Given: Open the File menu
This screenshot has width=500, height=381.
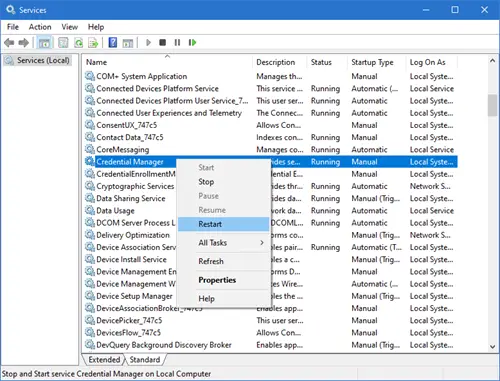Looking at the screenshot, I should tap(13, 27).
